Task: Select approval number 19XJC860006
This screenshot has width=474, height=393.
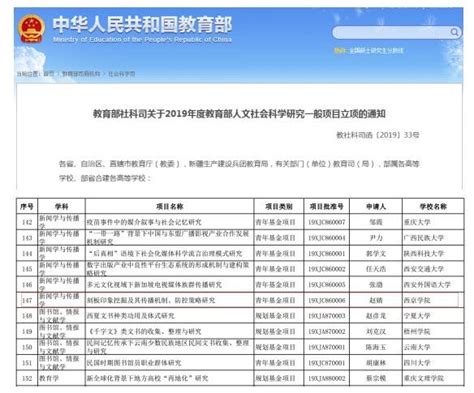Action: (326, 300)
